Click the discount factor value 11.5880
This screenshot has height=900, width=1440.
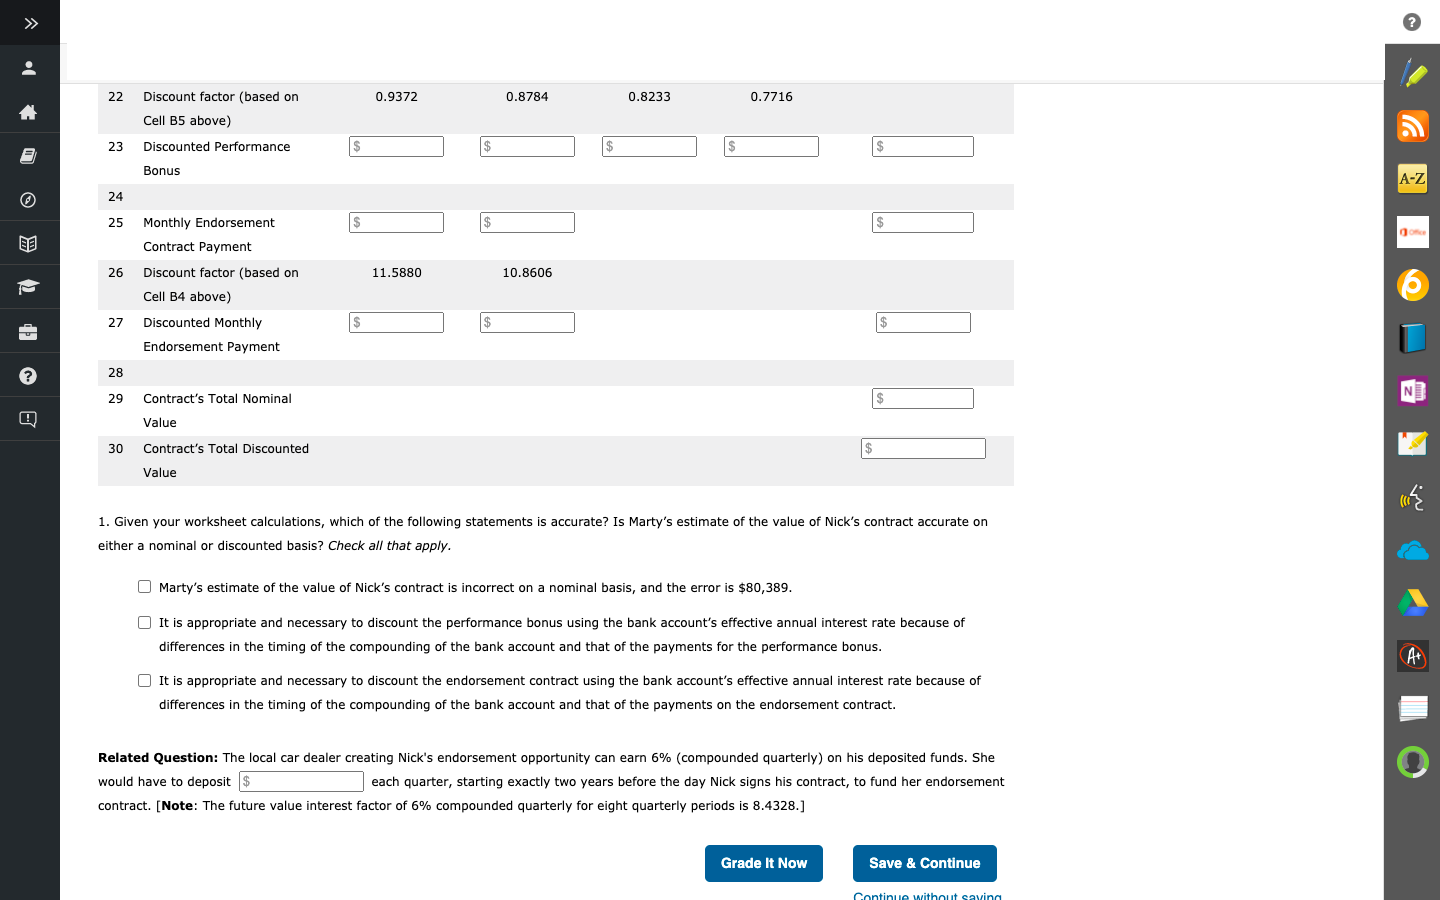[397, 273]
